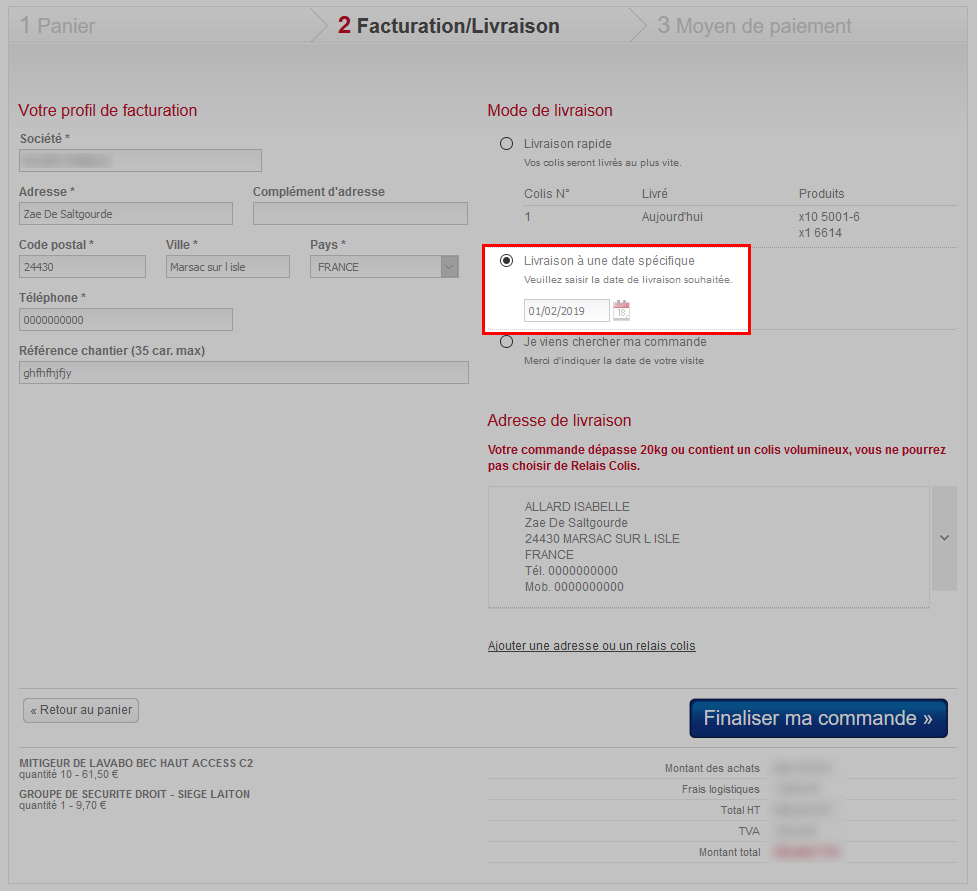This screenshot has height=891, width=977.
Task: Click the x10 5001-6 product entry
Action: click(x=829, y=217)
